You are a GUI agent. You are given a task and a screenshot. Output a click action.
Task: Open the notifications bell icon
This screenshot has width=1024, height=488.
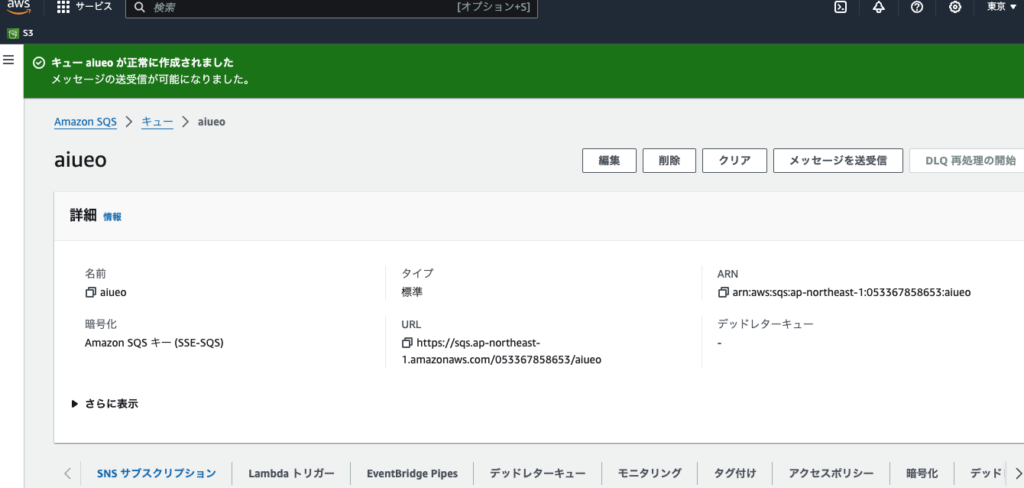(x=879, y=7)
